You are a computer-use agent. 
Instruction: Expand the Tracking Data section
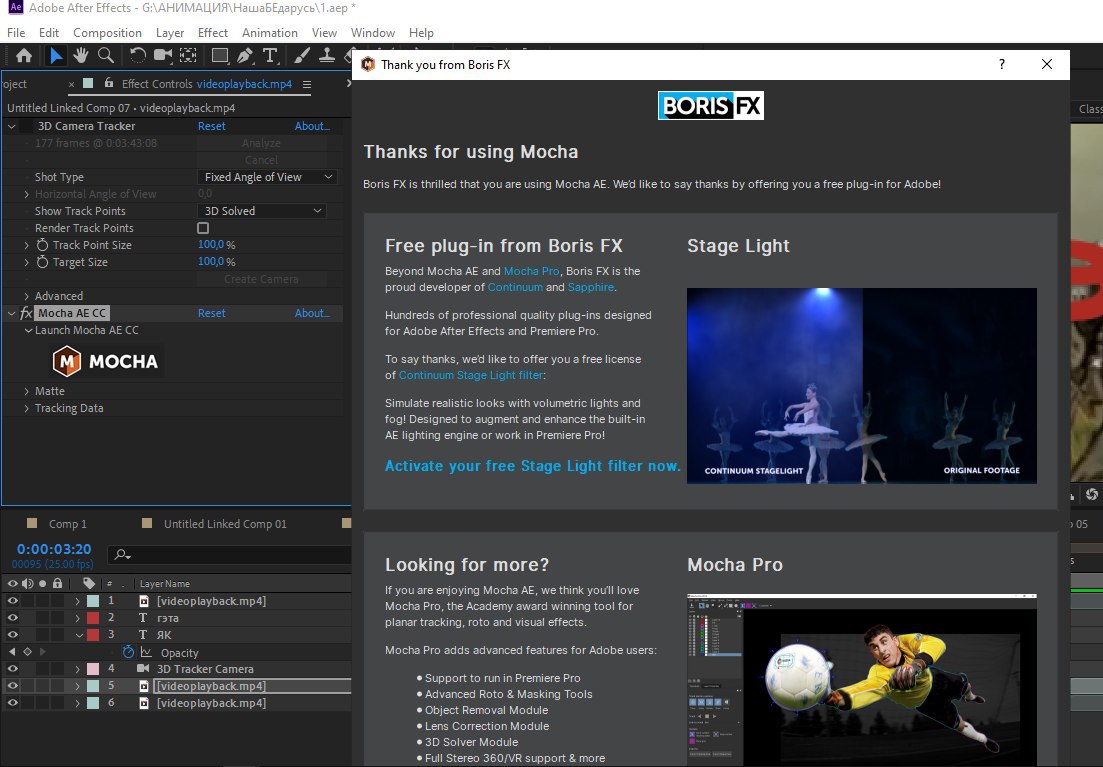tap(27, 408)
